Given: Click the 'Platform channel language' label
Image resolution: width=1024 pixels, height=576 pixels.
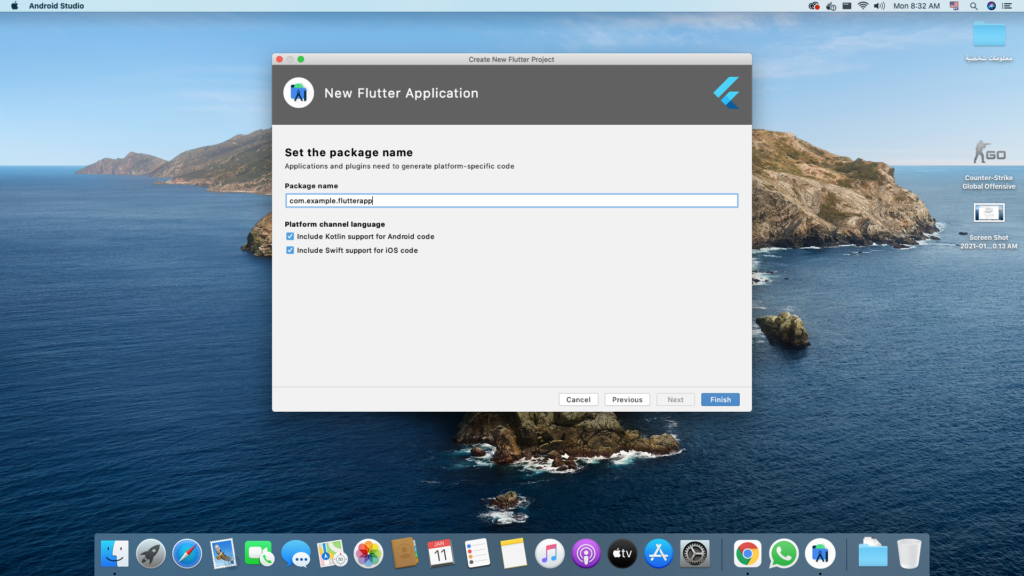Looking at the screenshot, I should click(334, 224).
